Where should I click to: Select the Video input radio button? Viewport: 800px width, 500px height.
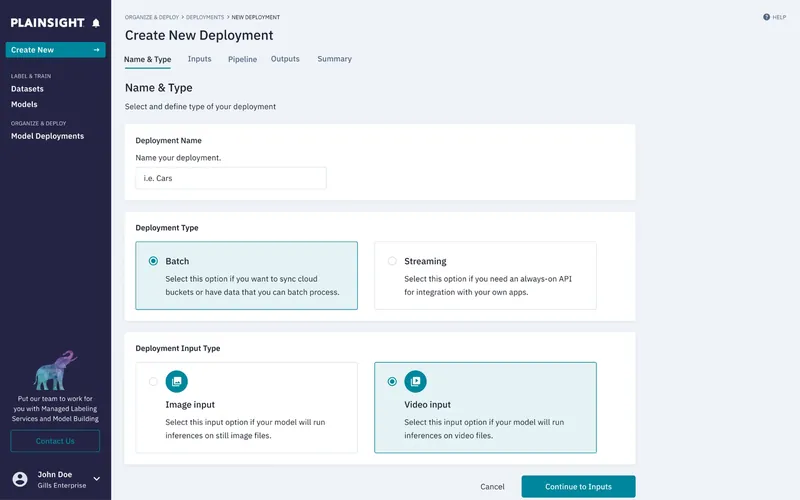pos(392,381)
